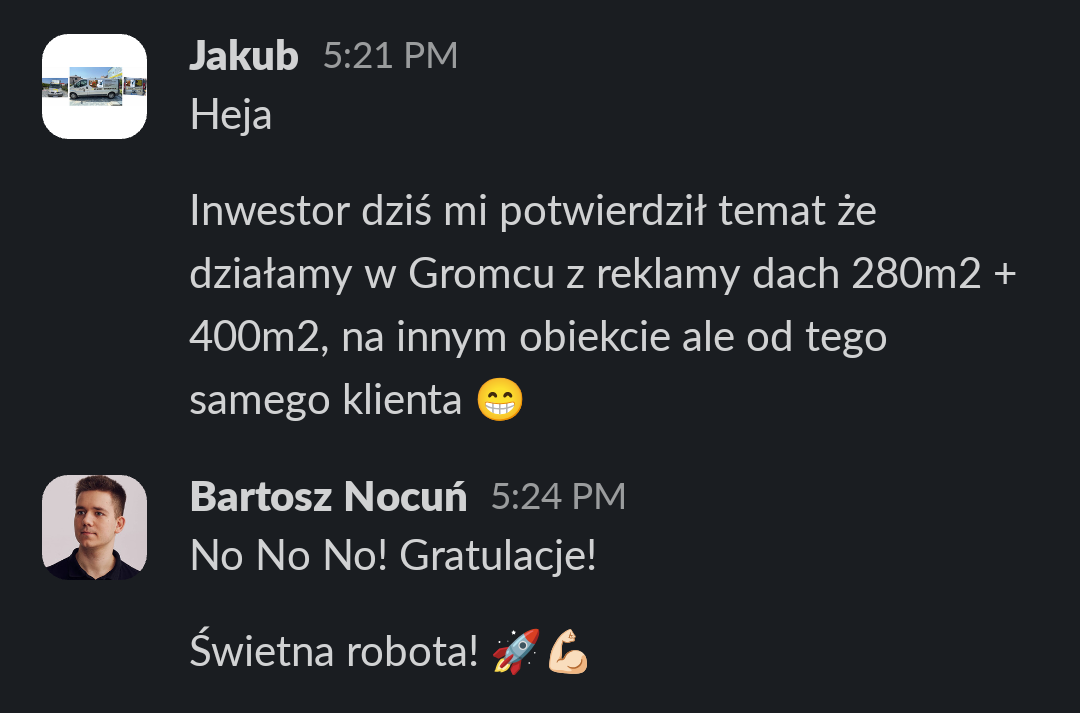The height and width of the screenshot is (713, 1080).
Task: Open Bartosz Nocuń's profile photo
Action: (x=94, y=527)
